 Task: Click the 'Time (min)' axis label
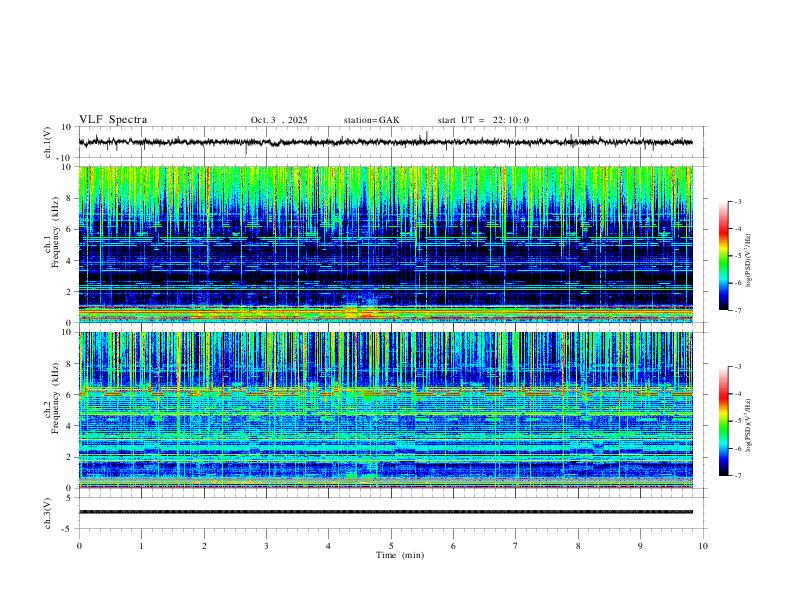coord(400,555)
